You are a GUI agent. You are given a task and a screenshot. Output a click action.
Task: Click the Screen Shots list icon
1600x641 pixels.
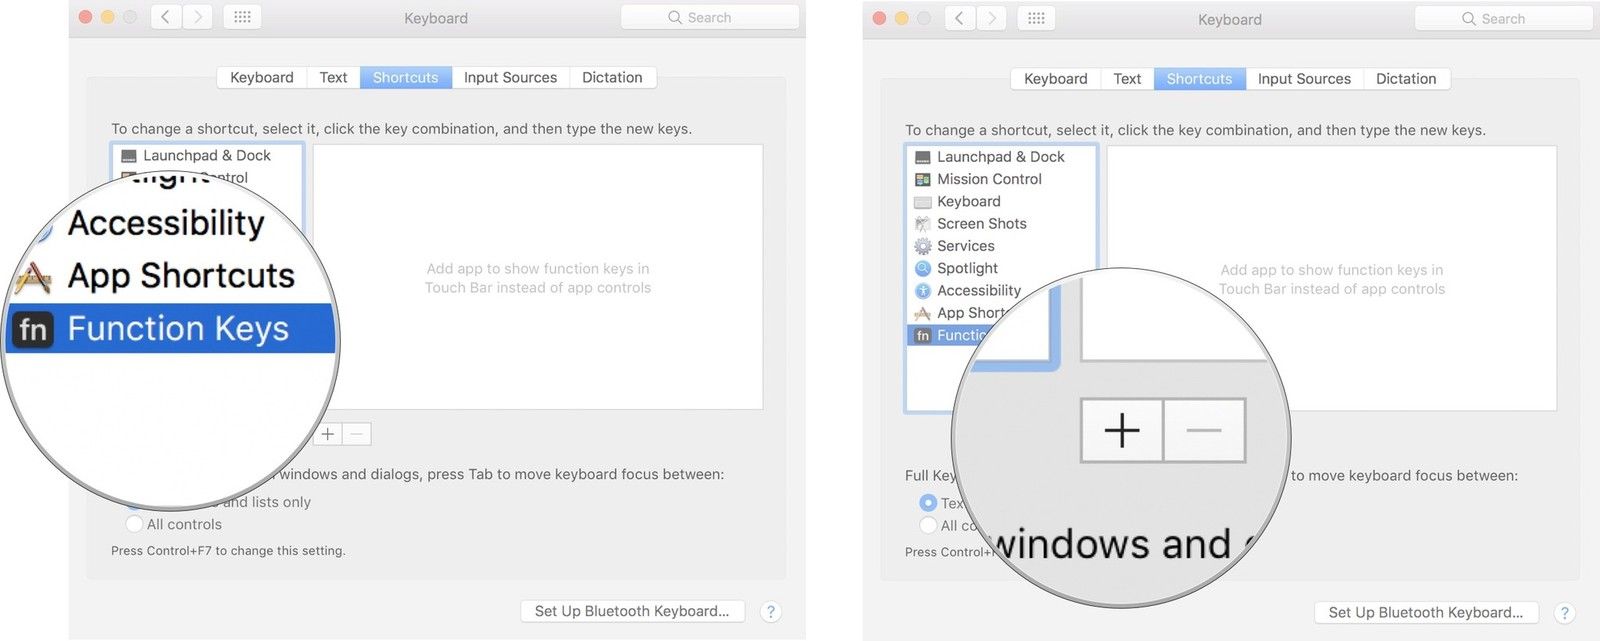[x=922, y=224]
